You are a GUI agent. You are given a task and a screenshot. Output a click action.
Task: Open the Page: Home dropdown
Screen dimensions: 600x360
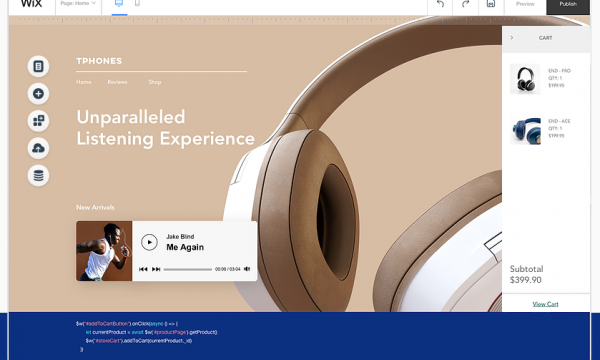[x=78, y=3]
